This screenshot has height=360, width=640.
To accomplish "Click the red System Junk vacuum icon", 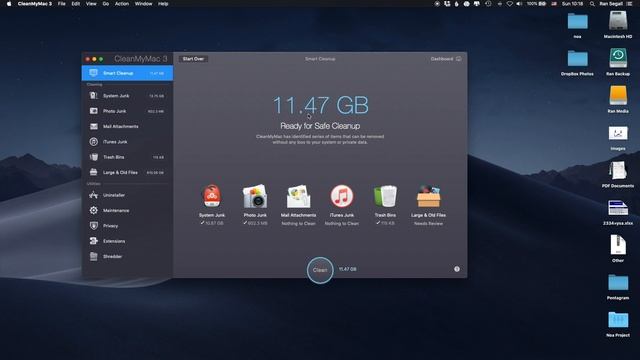I will [211, 196].
